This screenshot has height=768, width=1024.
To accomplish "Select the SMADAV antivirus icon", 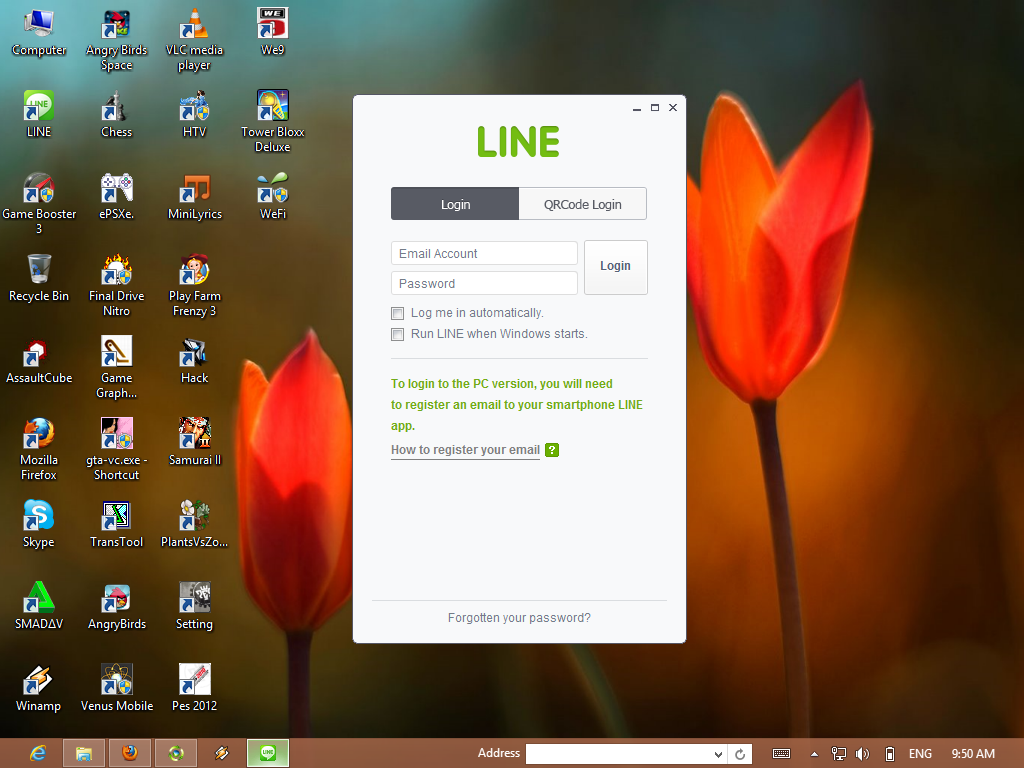I will (x=39, y=606).
